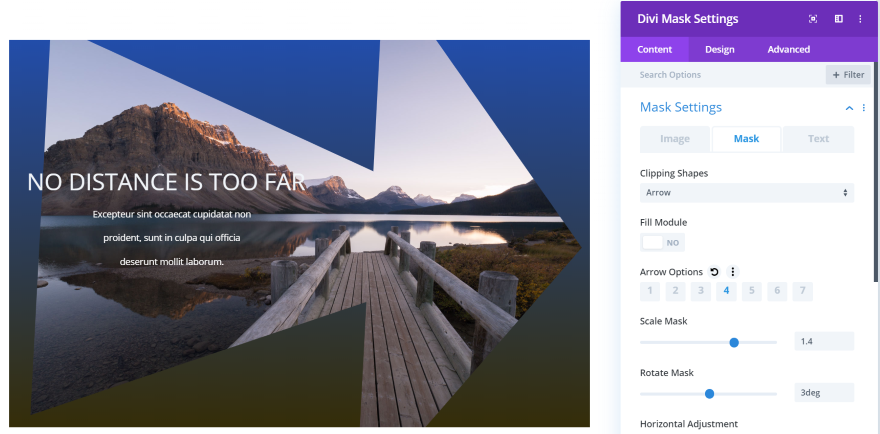The image size is (880, 434).
Task: Open Arrow Options three-dot menu
Action: tap(732, 272)
